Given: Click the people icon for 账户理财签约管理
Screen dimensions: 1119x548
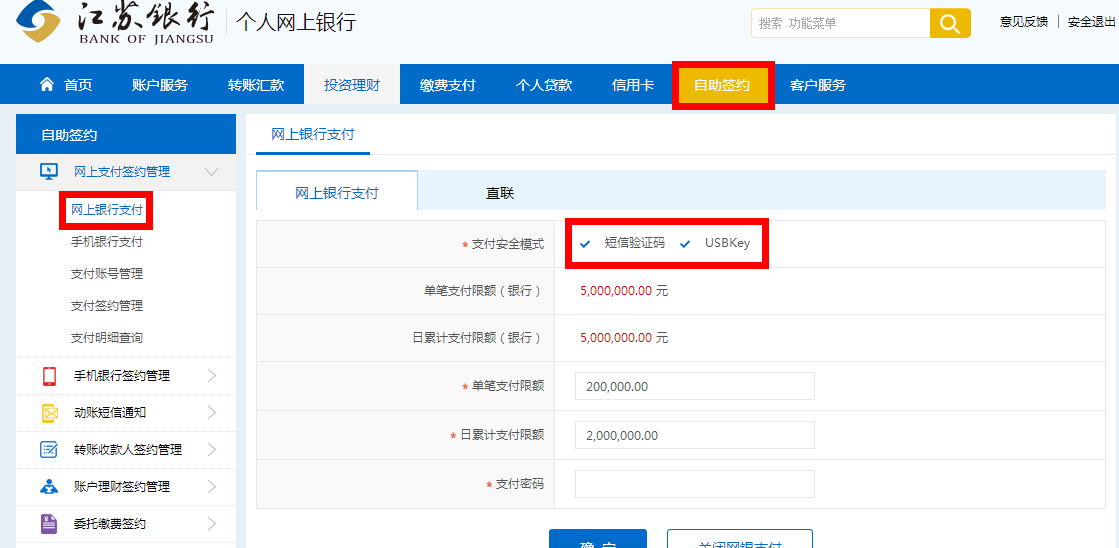Looking at the screenshot, I should 49,487.
